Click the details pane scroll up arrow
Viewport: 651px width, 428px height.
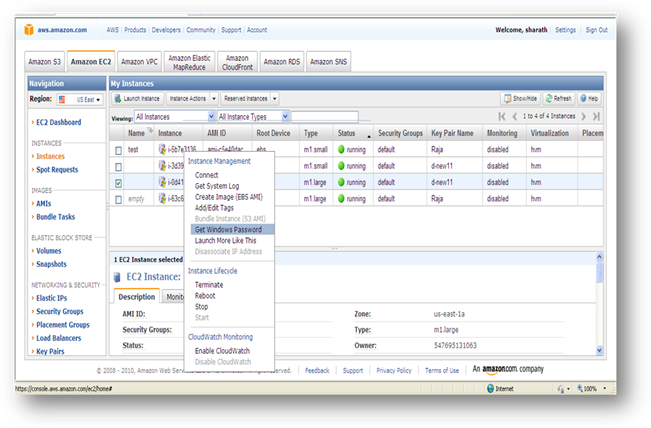599,257
